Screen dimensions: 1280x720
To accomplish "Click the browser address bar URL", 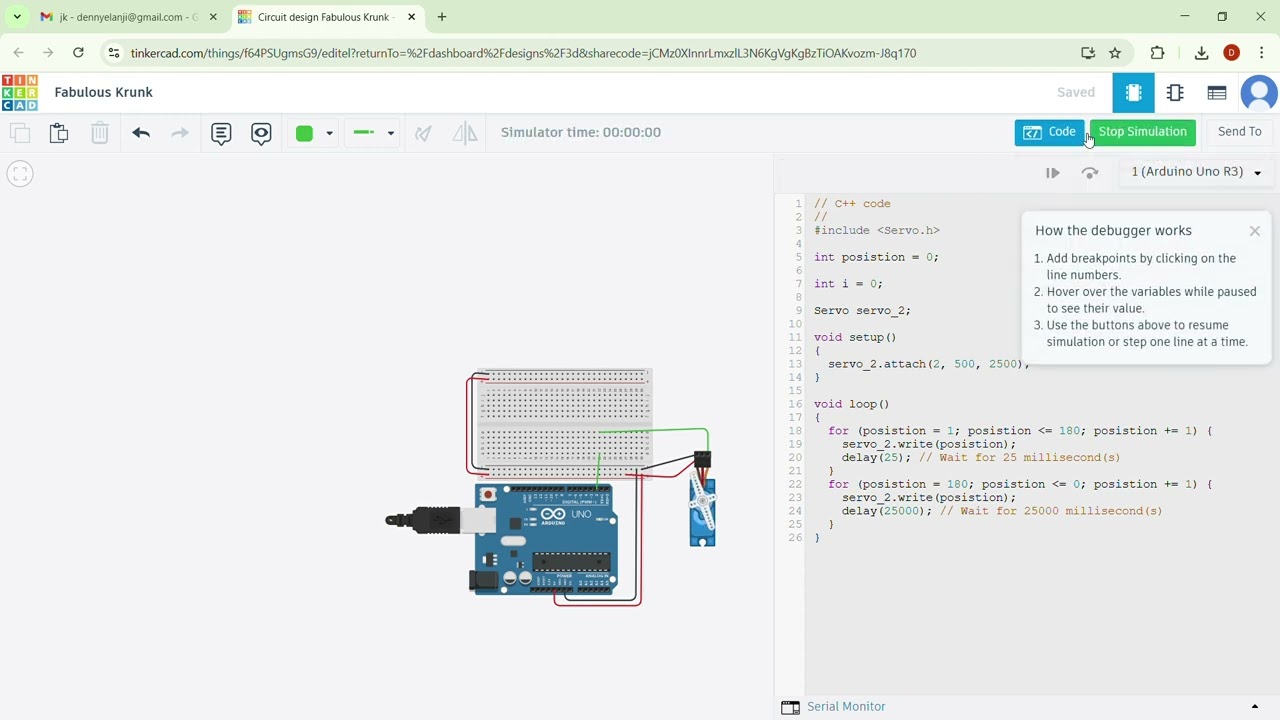I will [523, 53].
